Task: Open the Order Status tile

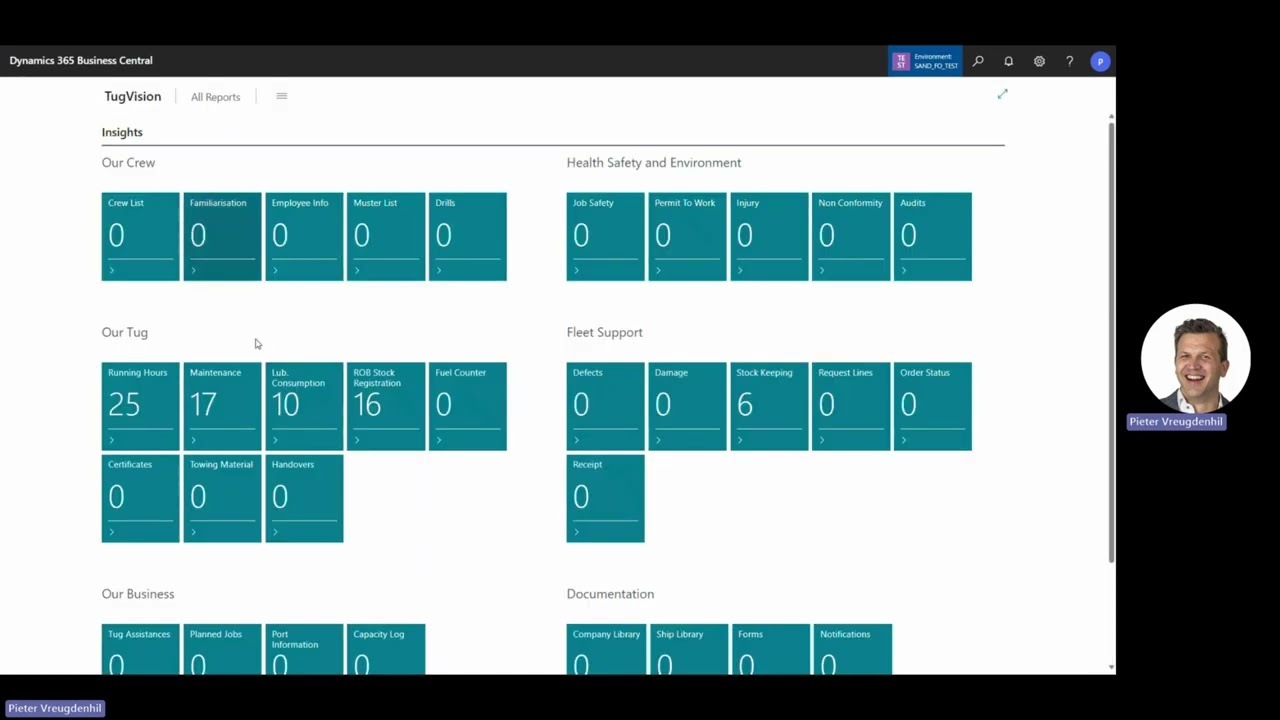Action: click(x=932, y=406)
